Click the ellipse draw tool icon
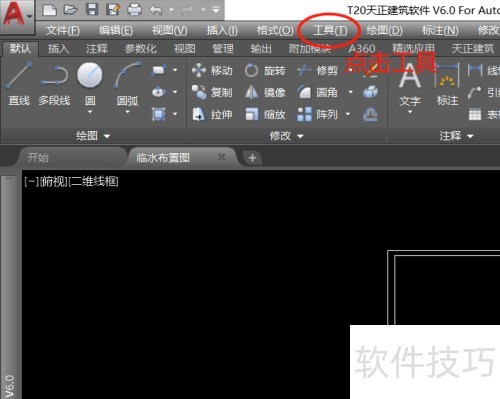 coord(159,92)
